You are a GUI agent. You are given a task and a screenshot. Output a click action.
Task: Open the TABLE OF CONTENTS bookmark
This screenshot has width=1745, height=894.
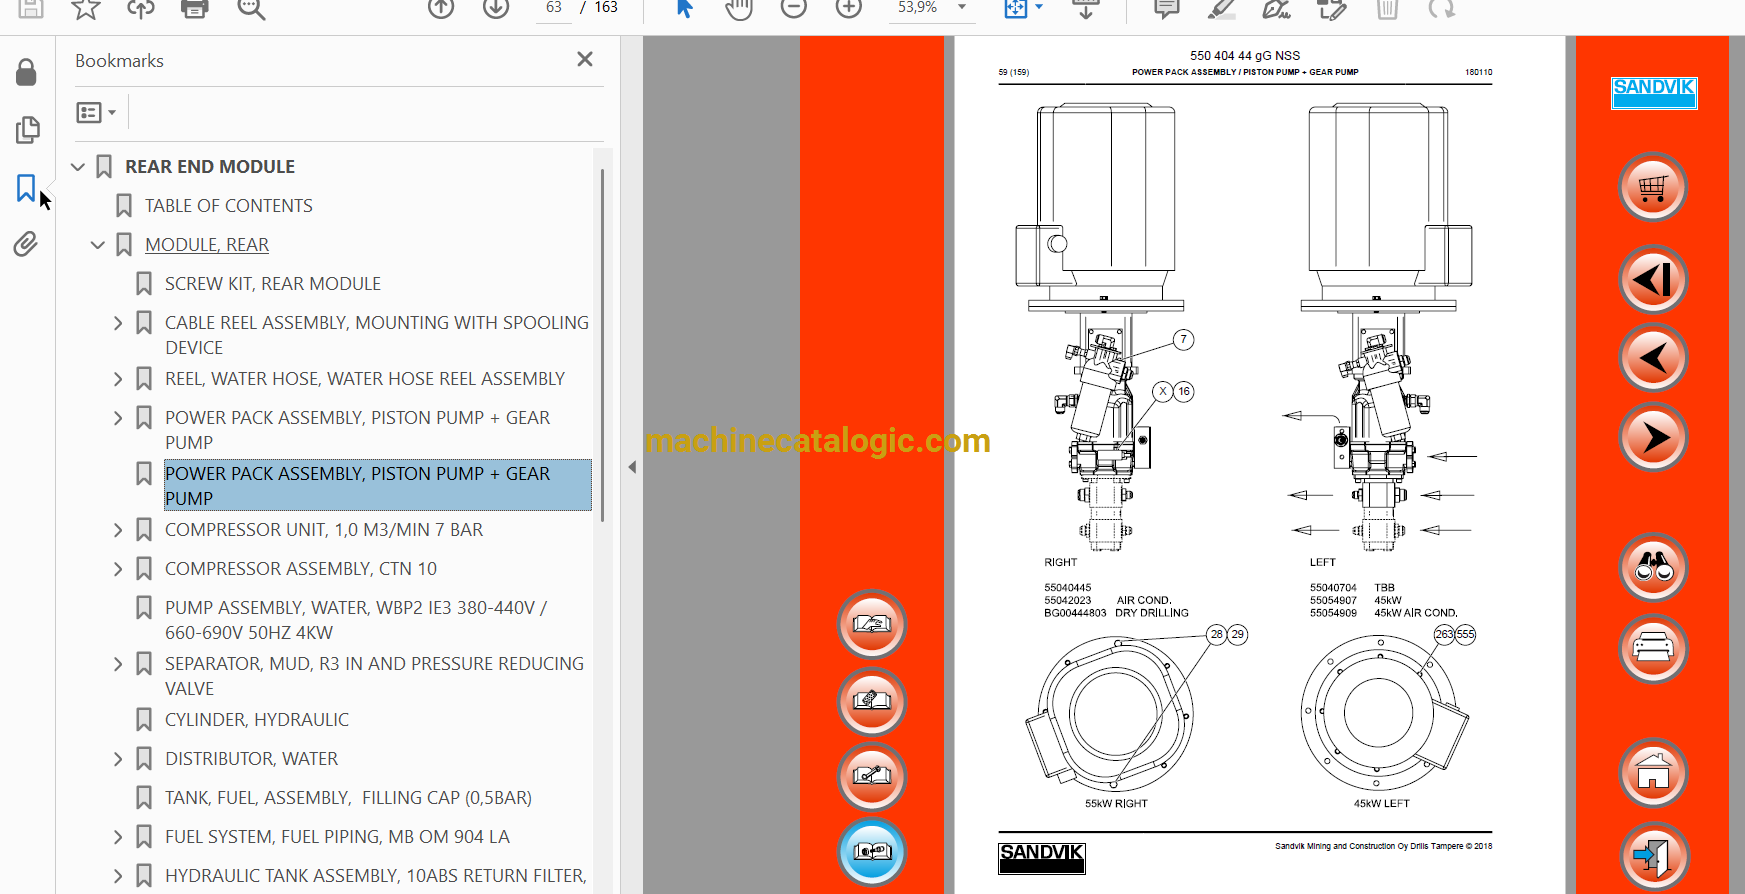point(228,206)
